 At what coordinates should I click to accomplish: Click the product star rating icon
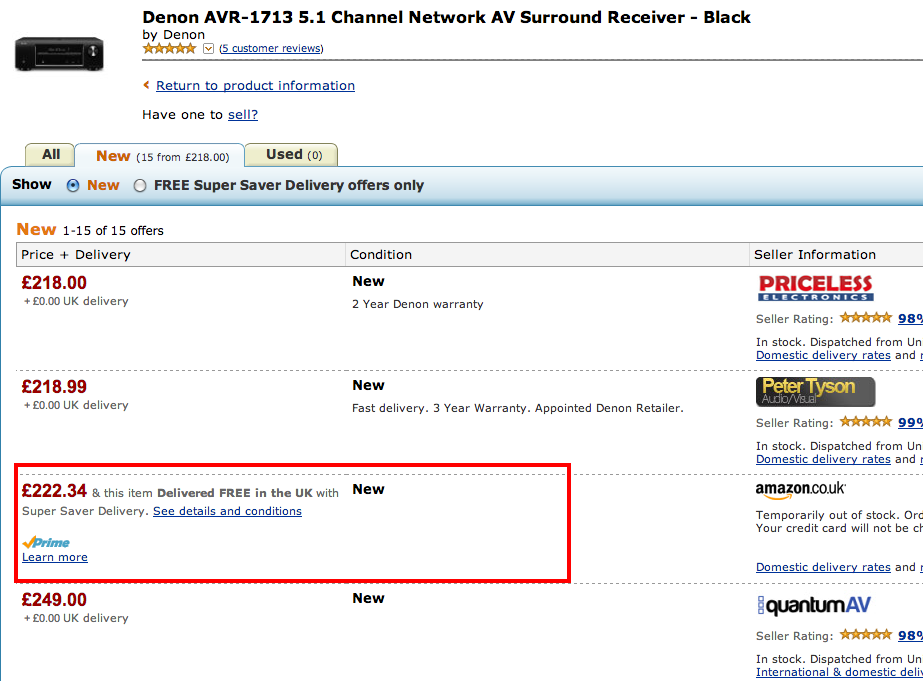pyautogui.click(x=169, y=48)
